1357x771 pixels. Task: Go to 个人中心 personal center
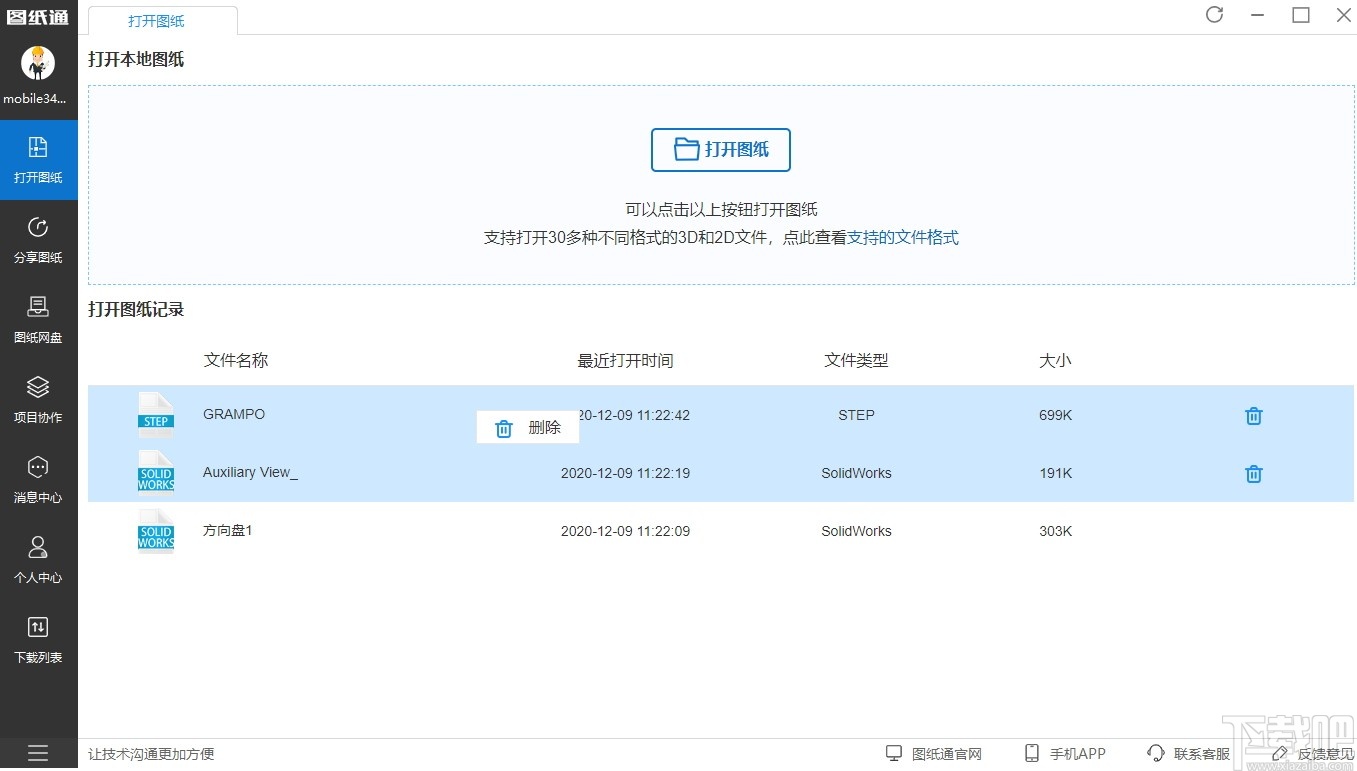38,560
